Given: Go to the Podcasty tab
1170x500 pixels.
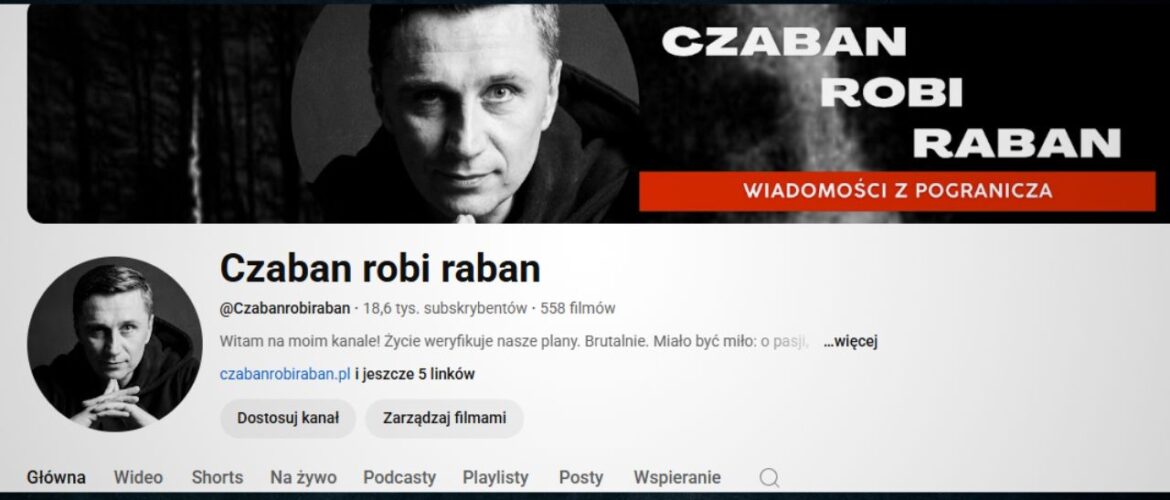Looking at the screenshot, I should [399, 478].
